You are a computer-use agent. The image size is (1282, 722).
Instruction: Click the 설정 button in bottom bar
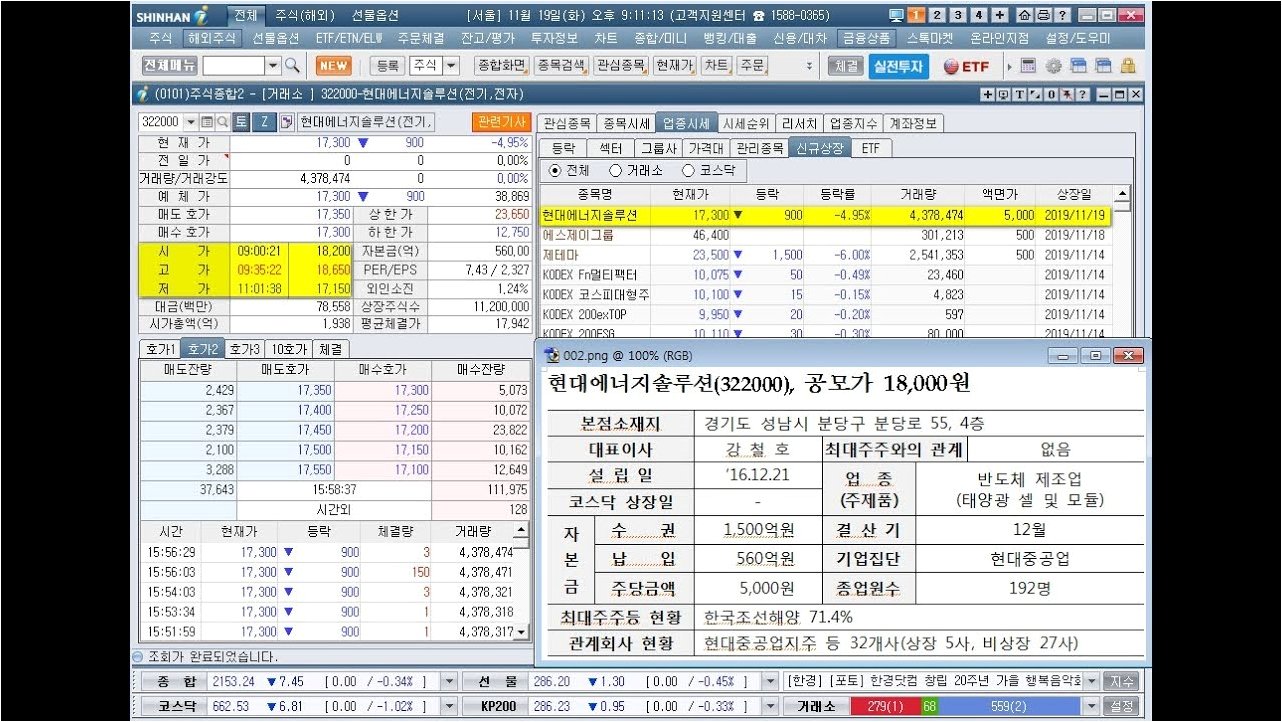pyautogui.click(x=1123, y=706)
